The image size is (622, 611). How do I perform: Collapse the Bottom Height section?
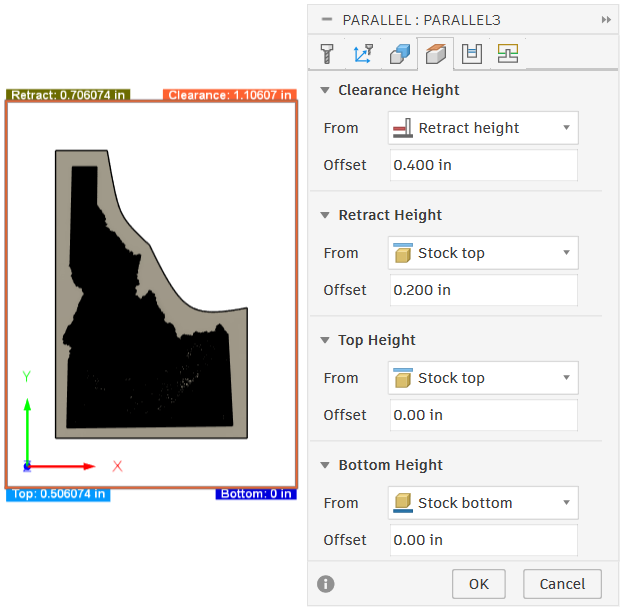[325, 465]
